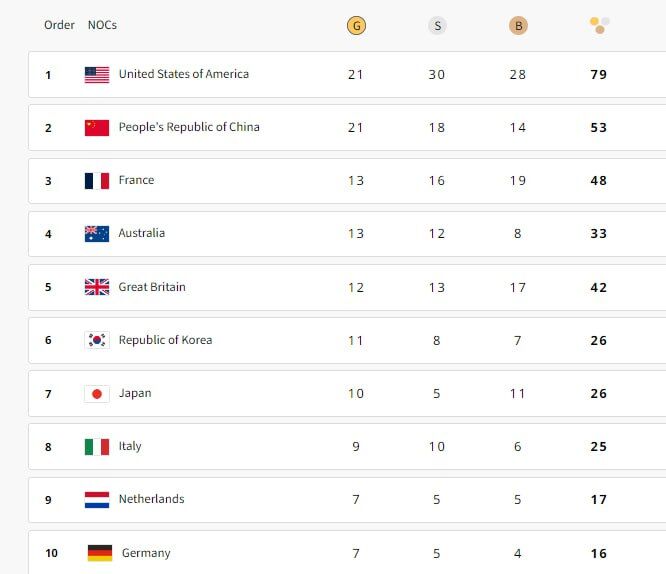
Task: Click the France flag icon
Action: tap(97, 181)
